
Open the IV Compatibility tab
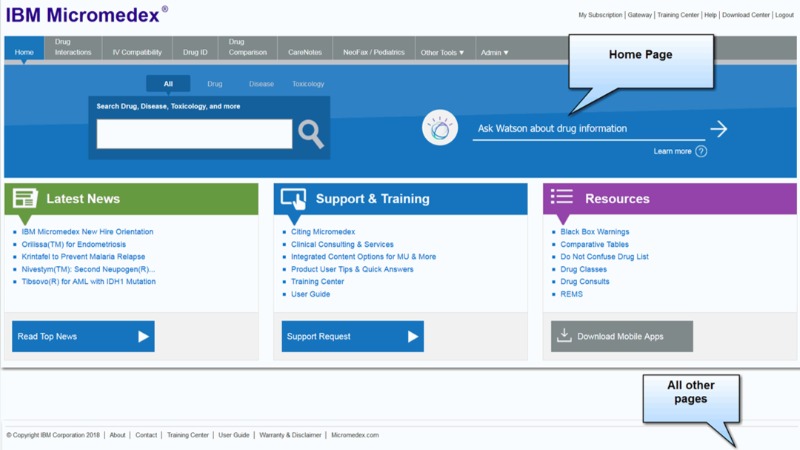[x=138, y=52]
